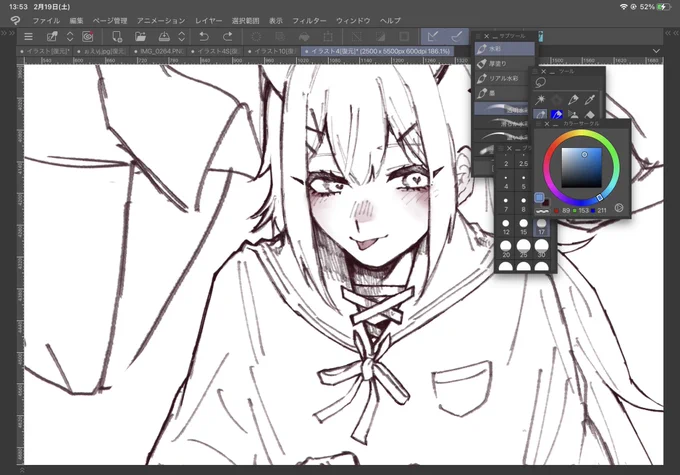The width and height of the screenshot is (680, 475).
Task: Click the Scale/Rotate transform icon
Action: [x=328, y=37]
